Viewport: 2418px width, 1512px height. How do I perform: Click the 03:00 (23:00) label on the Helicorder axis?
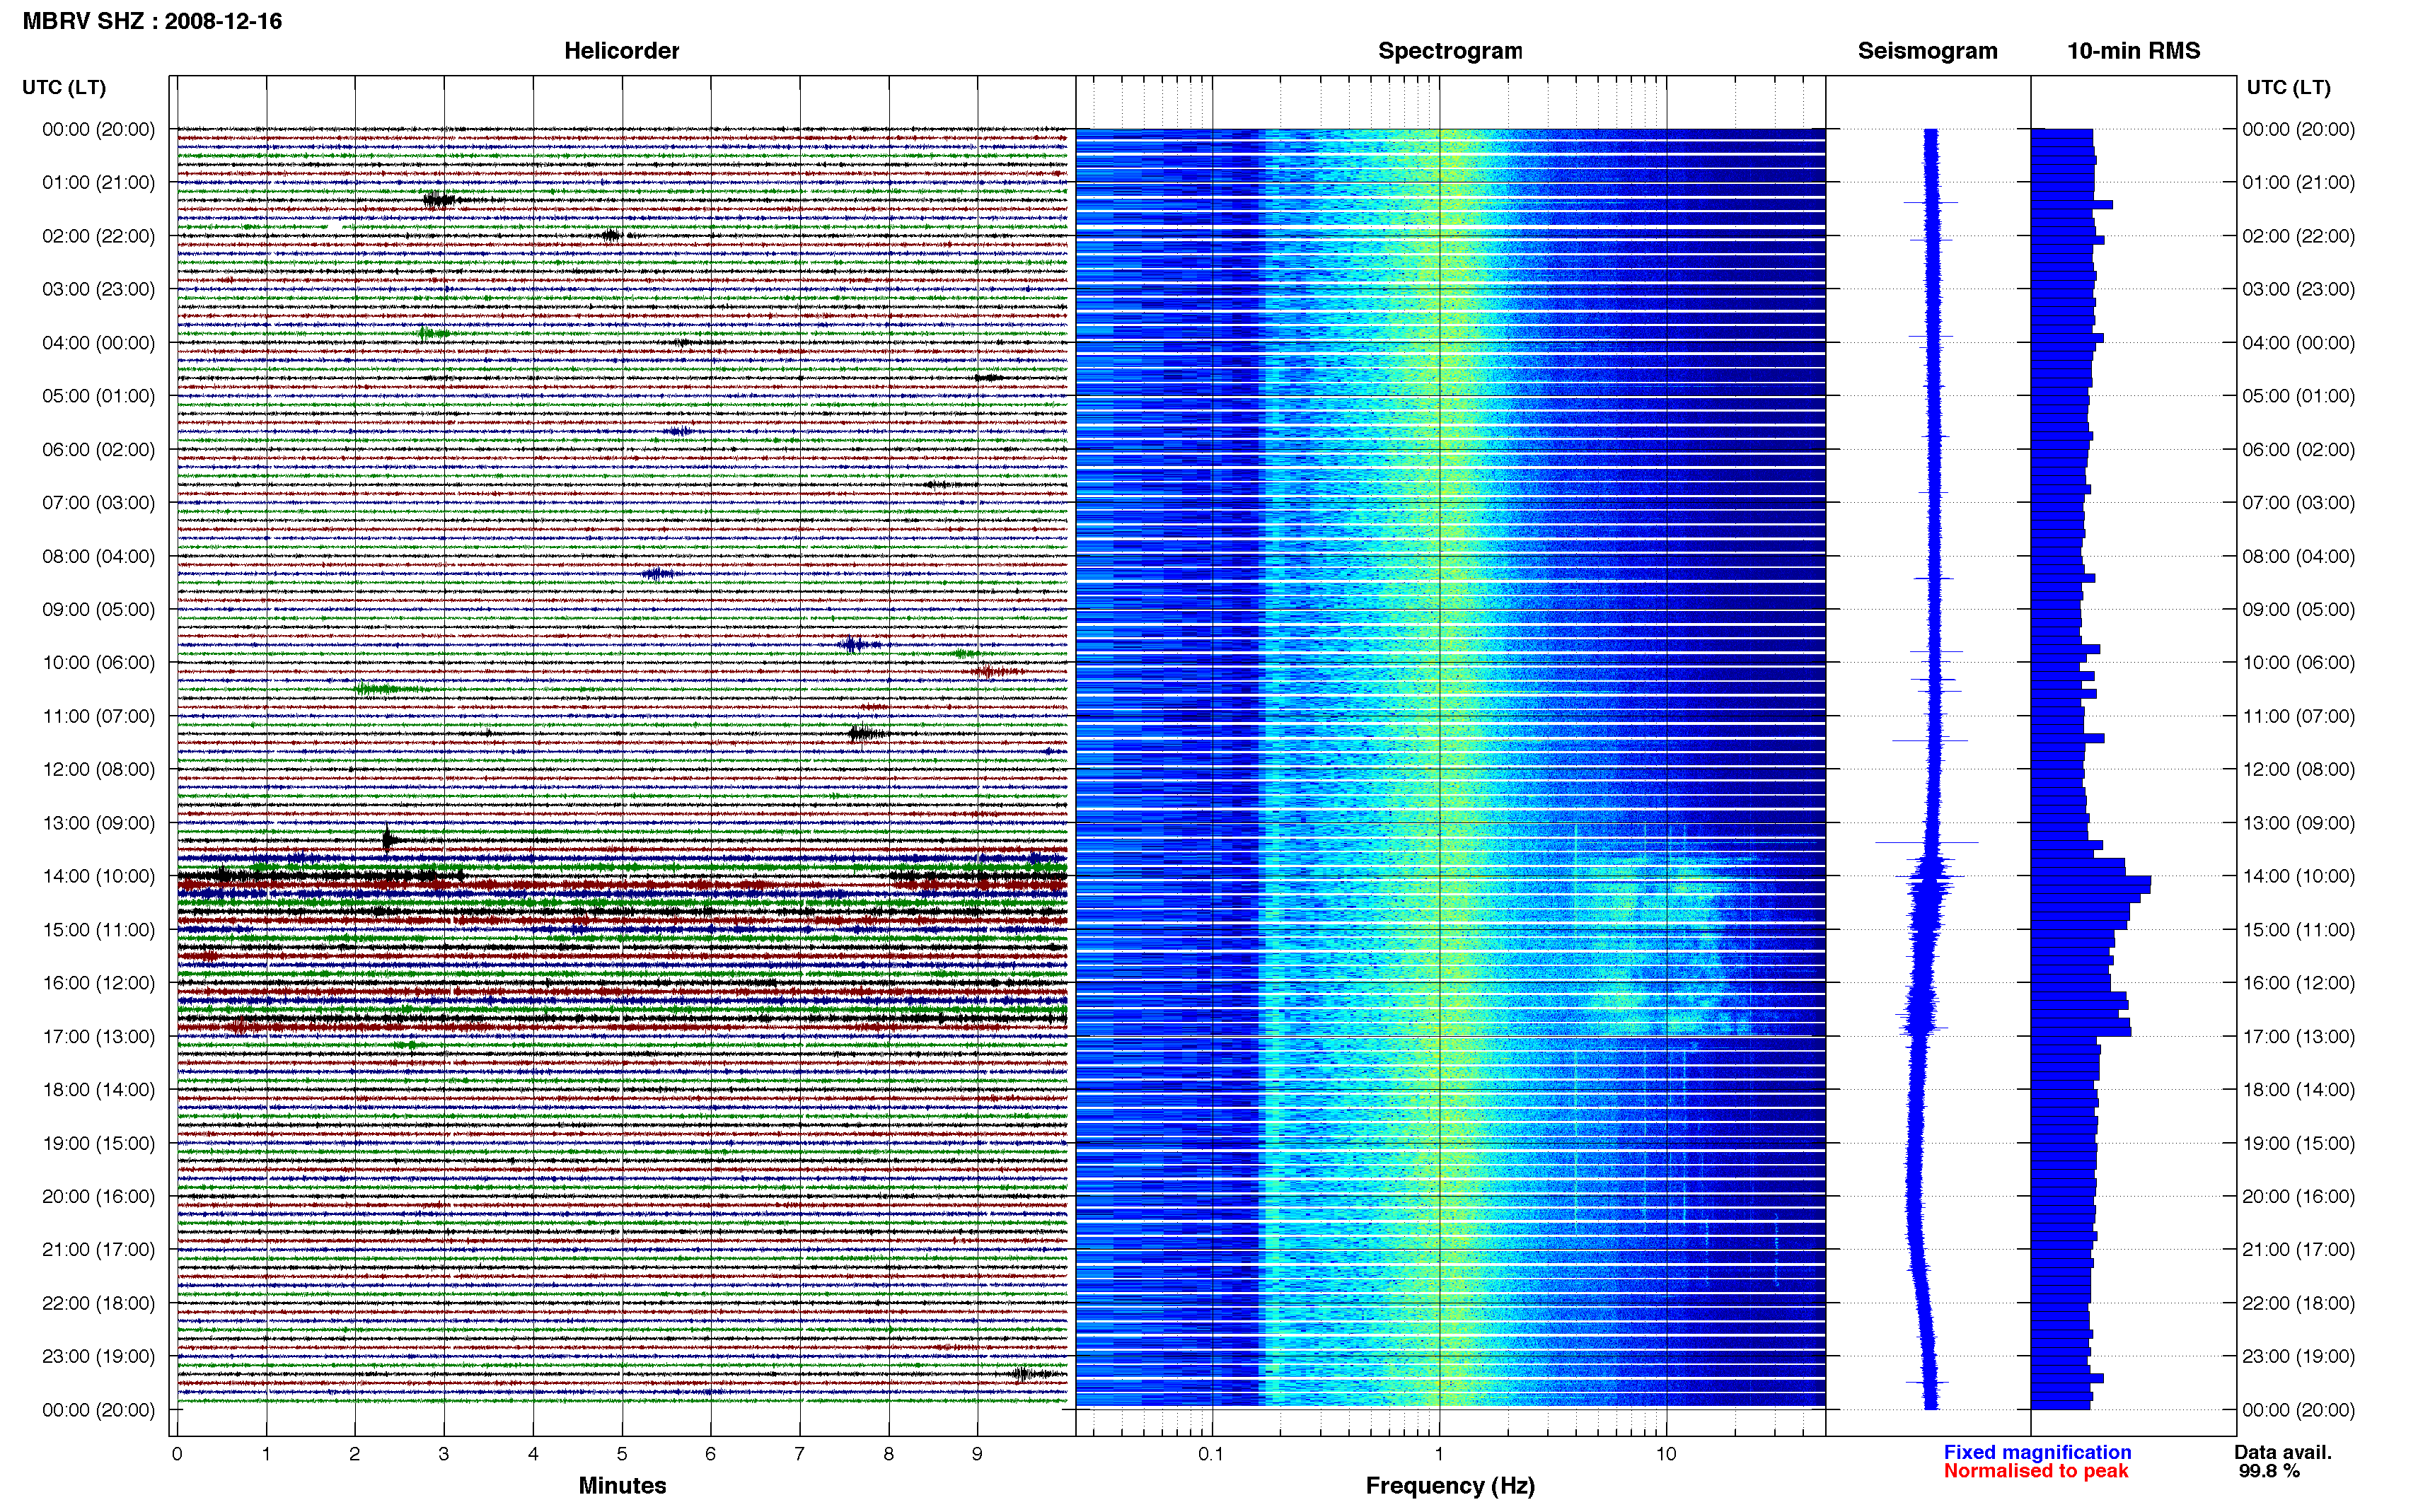(x=99, y=289)
